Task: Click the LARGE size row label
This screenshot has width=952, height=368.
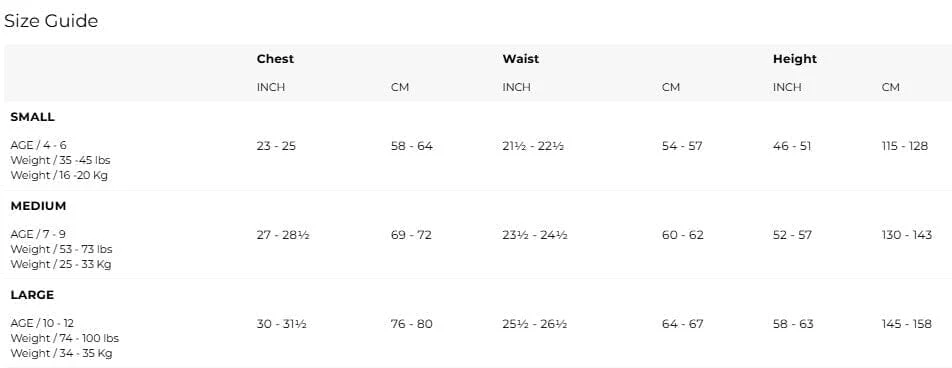Action: (x=32, y=295)
